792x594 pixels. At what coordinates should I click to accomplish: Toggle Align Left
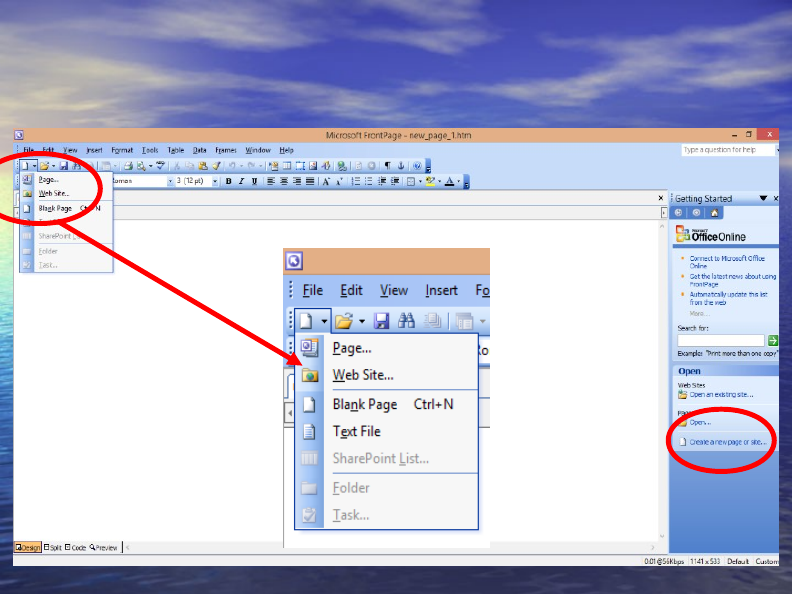271,181
